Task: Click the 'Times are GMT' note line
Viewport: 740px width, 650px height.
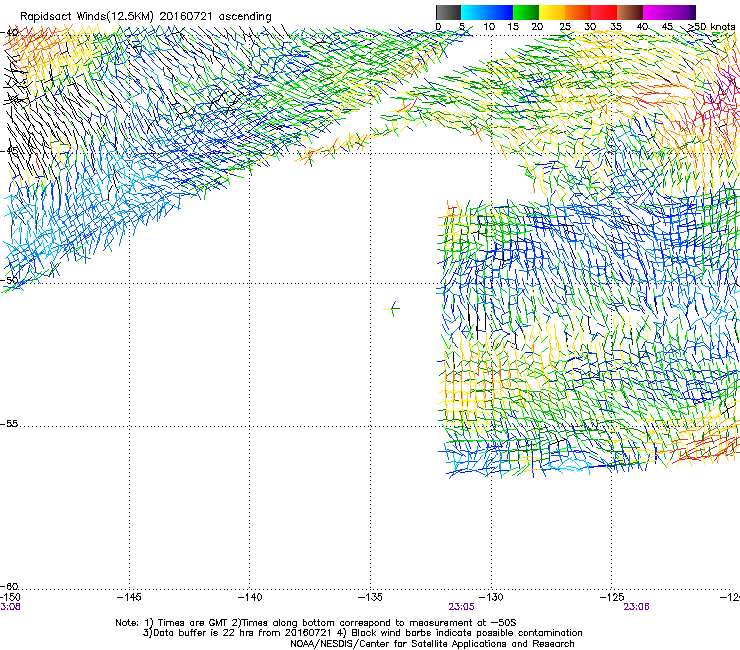Action: tap(316, 623)
